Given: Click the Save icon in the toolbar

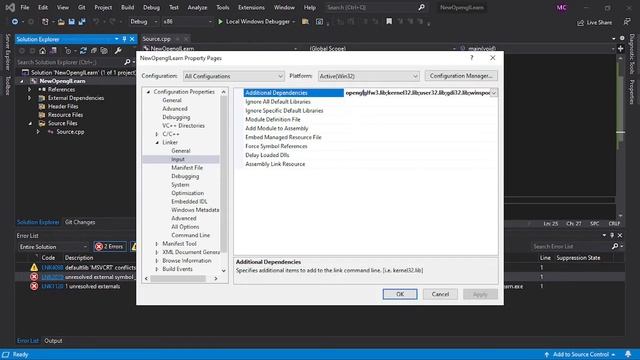Looking at the screenshot, I should click(x=71, y=22).
